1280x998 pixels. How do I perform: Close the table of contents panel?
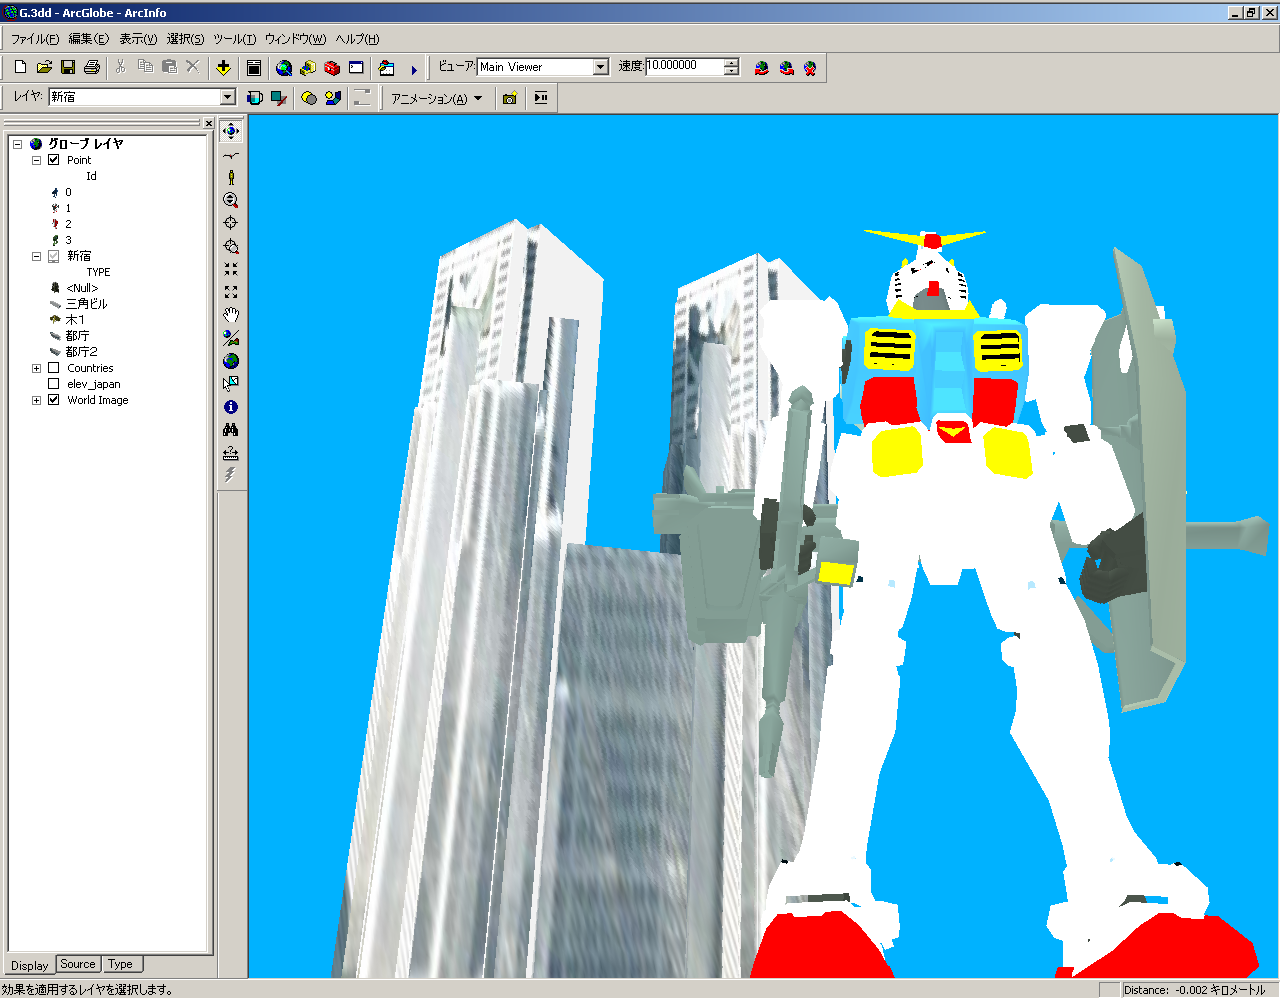click(x=208, y=124)
